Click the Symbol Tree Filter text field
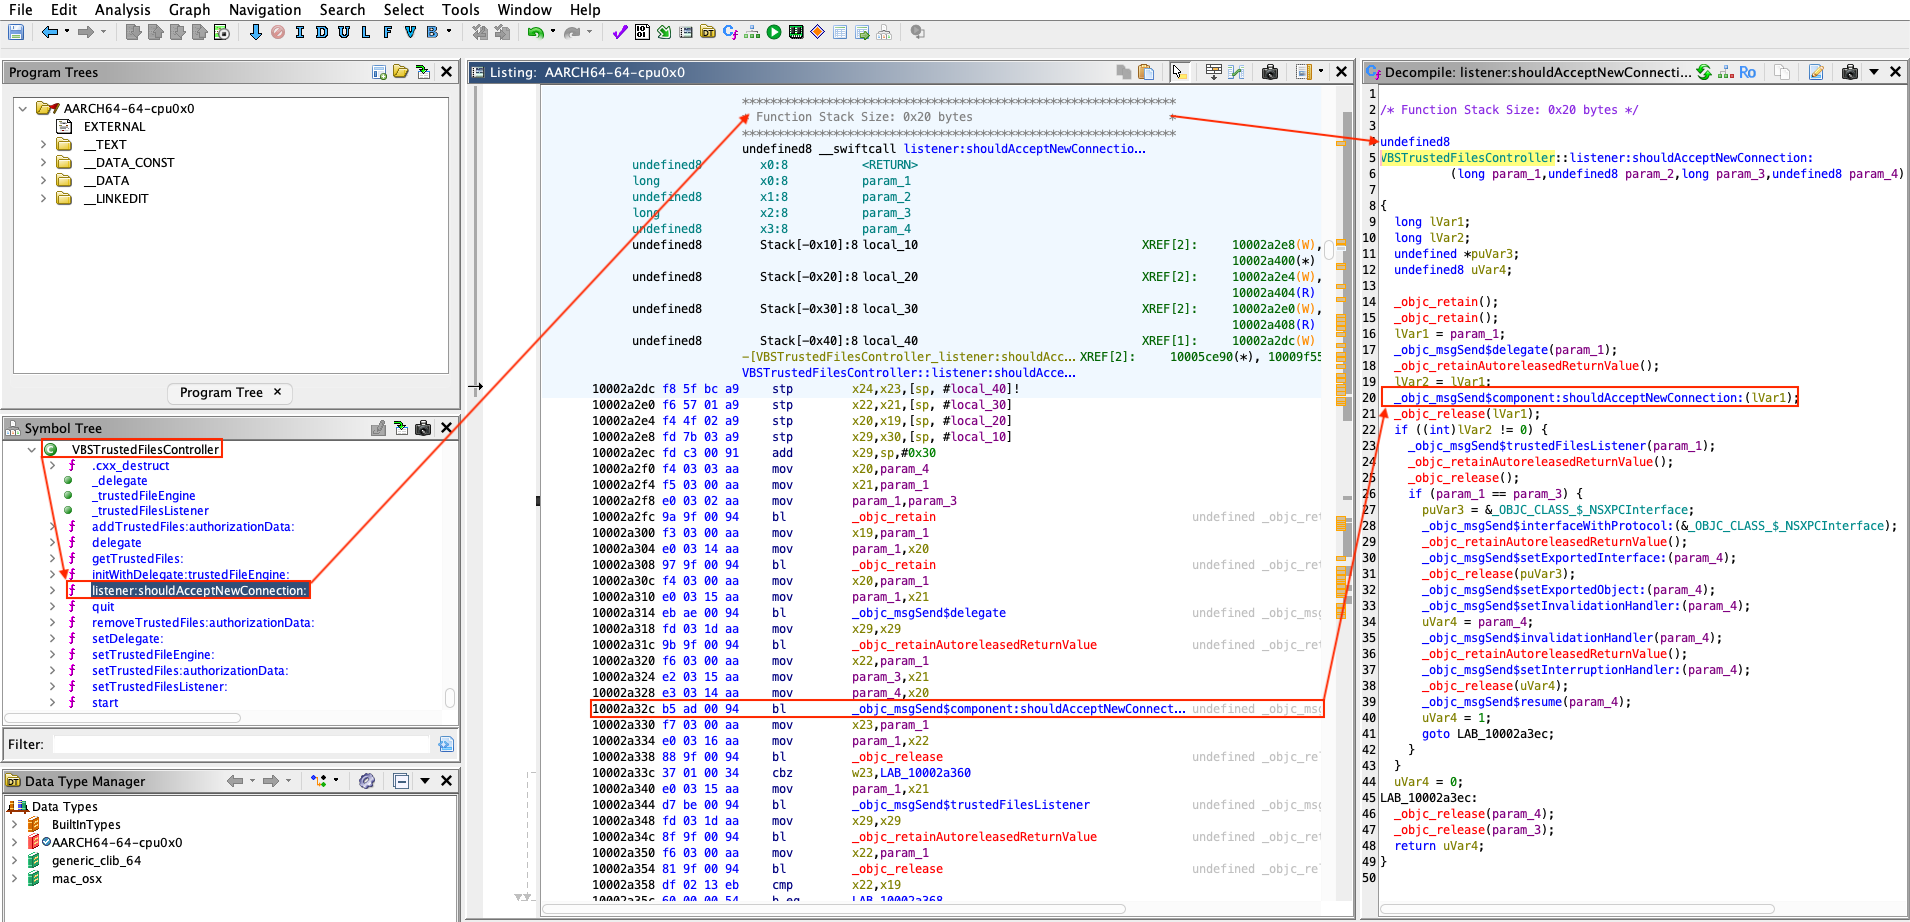The height and width of the screenshot is (922, 1910). coord(242,745)
